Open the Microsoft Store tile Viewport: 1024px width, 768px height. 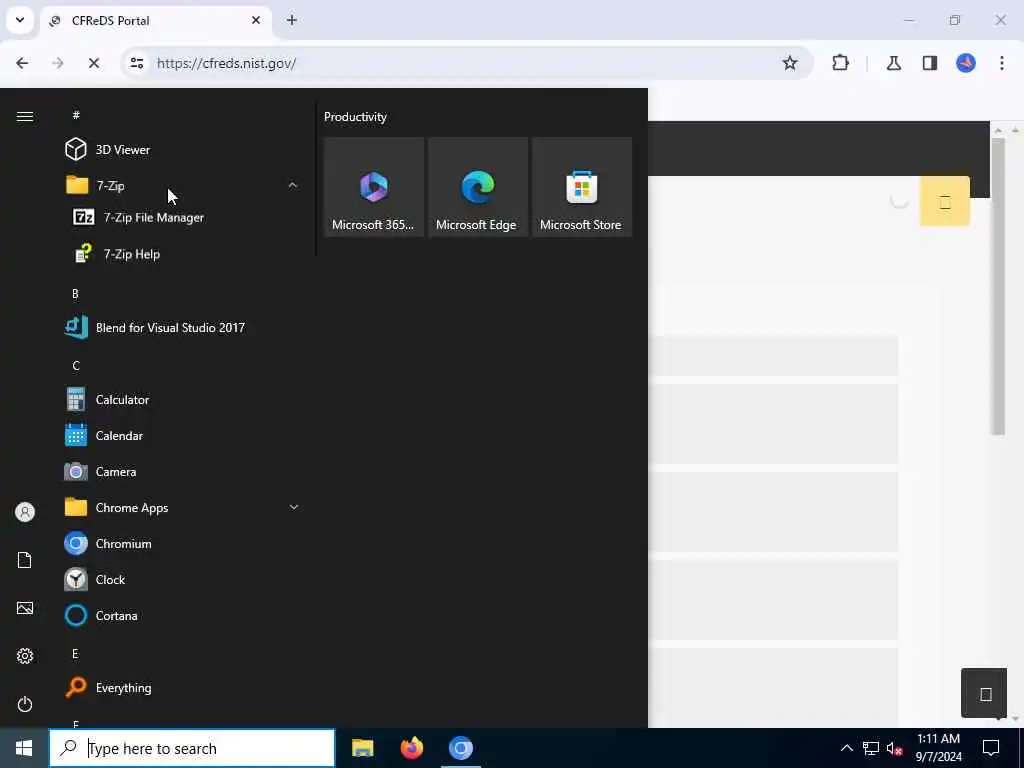click(x=582, y=187)
